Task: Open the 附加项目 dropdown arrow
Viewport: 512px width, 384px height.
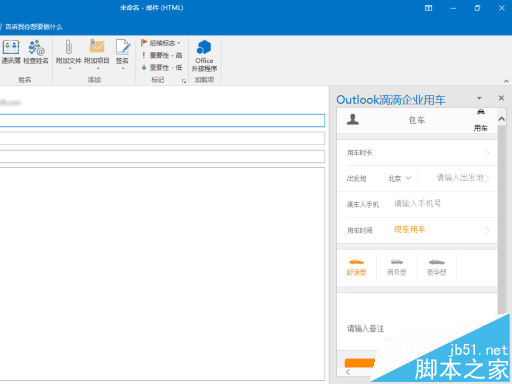Action: pos(98,69)
